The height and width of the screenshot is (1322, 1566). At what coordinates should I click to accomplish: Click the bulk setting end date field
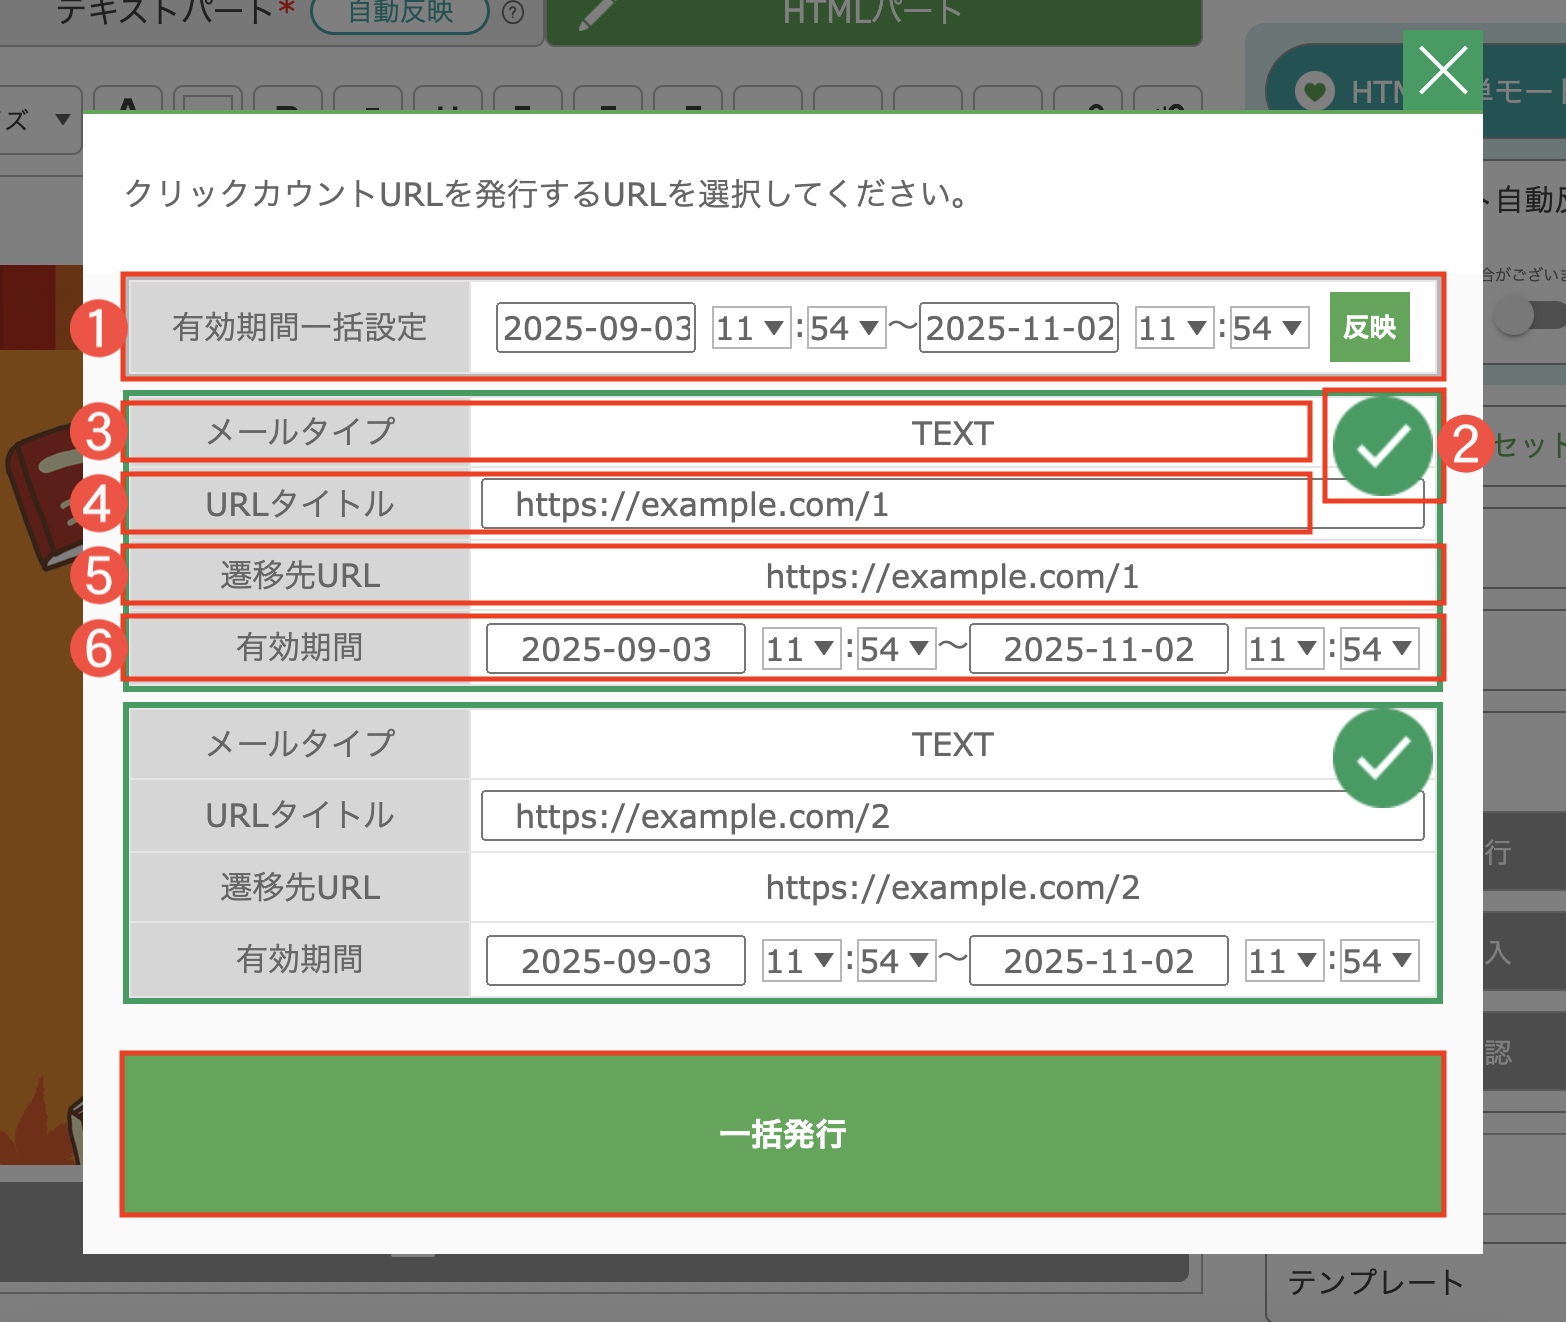(x=1019, y=328)
